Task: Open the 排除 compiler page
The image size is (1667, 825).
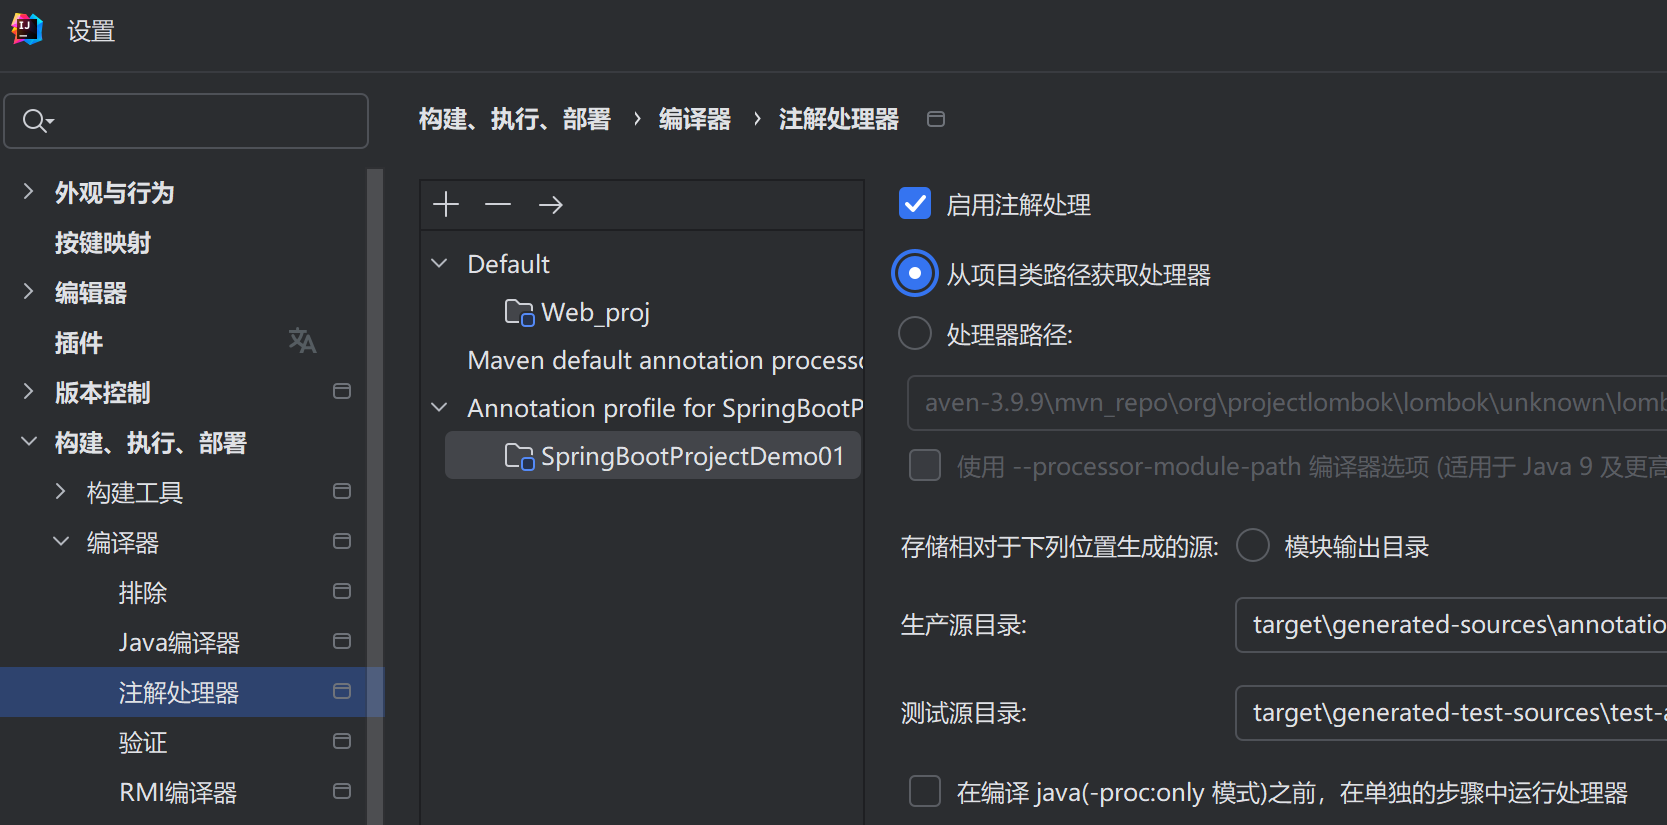Action: click(x=143, y=593)
